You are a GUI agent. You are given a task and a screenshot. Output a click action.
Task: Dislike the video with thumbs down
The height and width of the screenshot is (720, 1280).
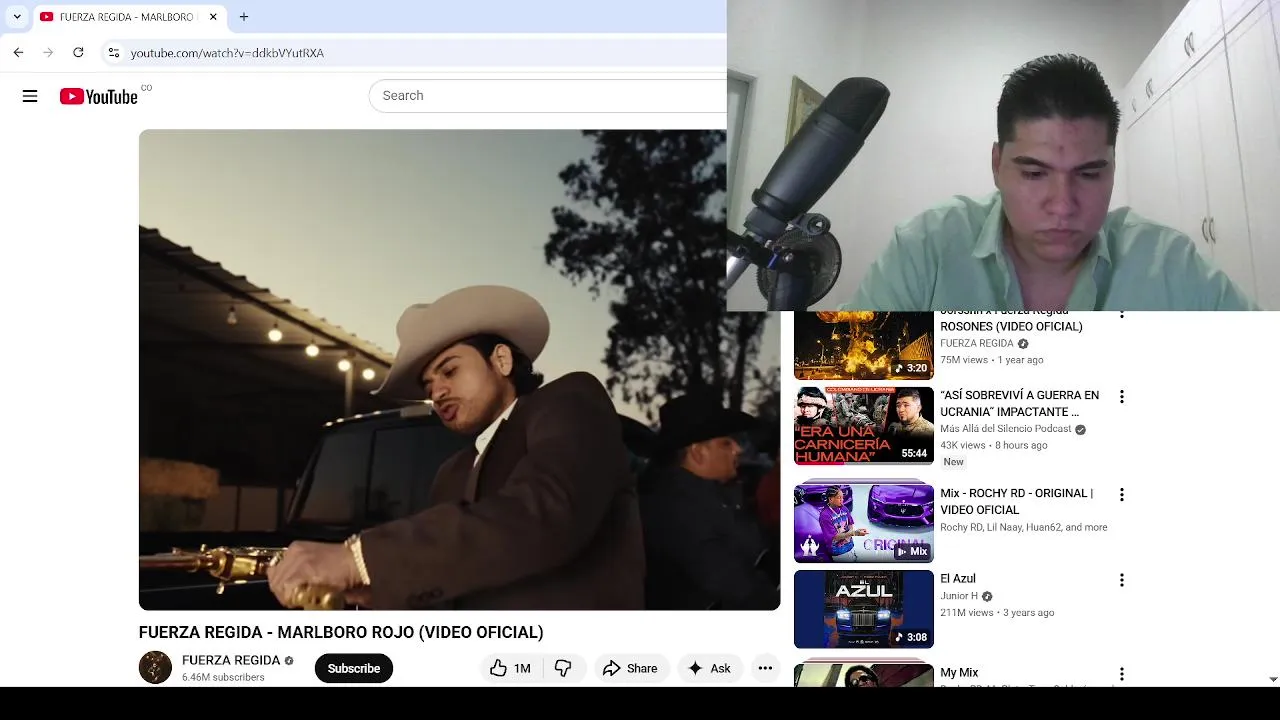(563, 668)
